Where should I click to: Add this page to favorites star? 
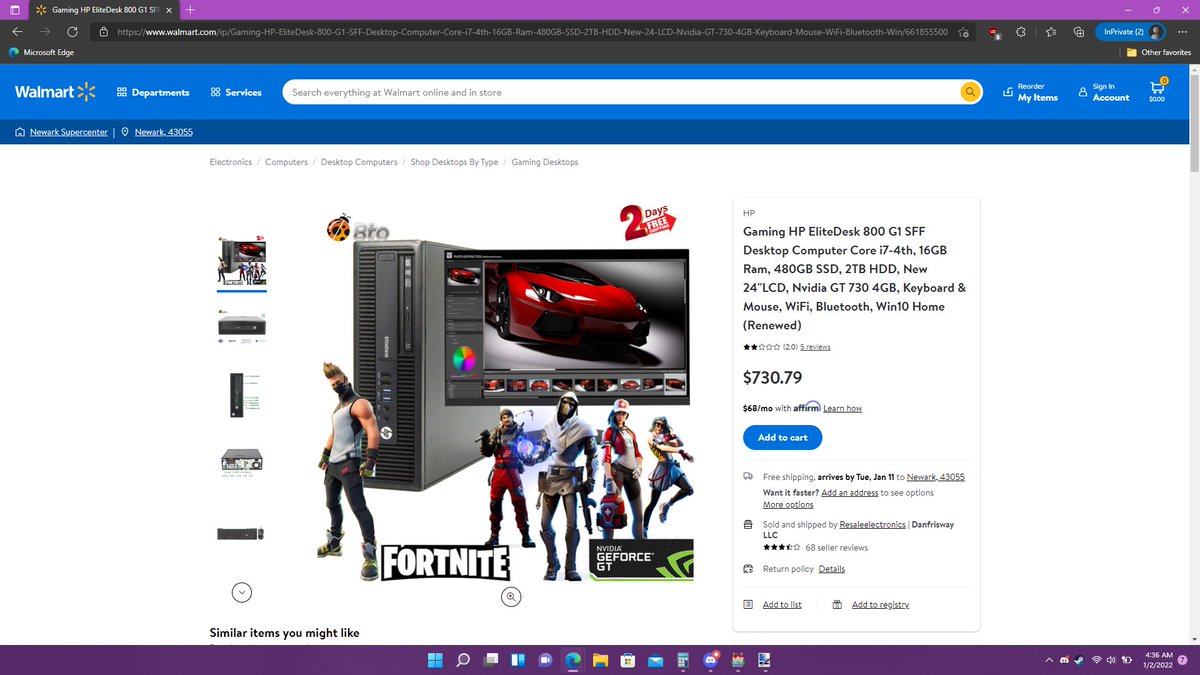tap(962, 32)
